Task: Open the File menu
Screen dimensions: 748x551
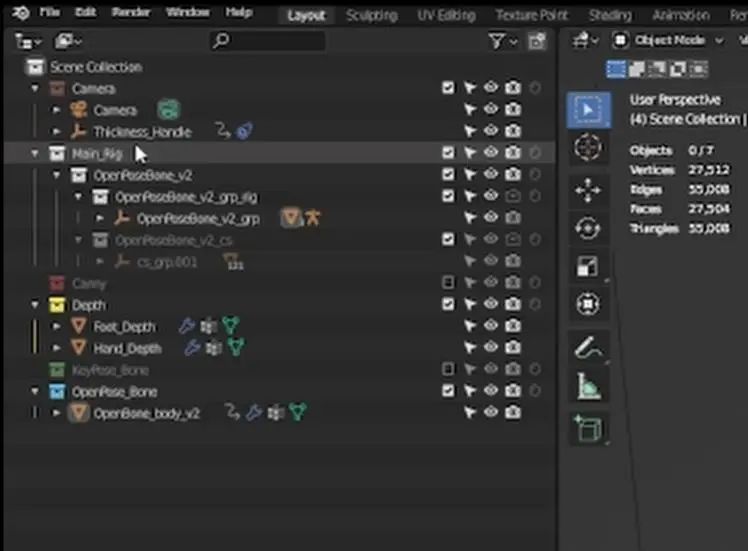Action: [49, 12]
